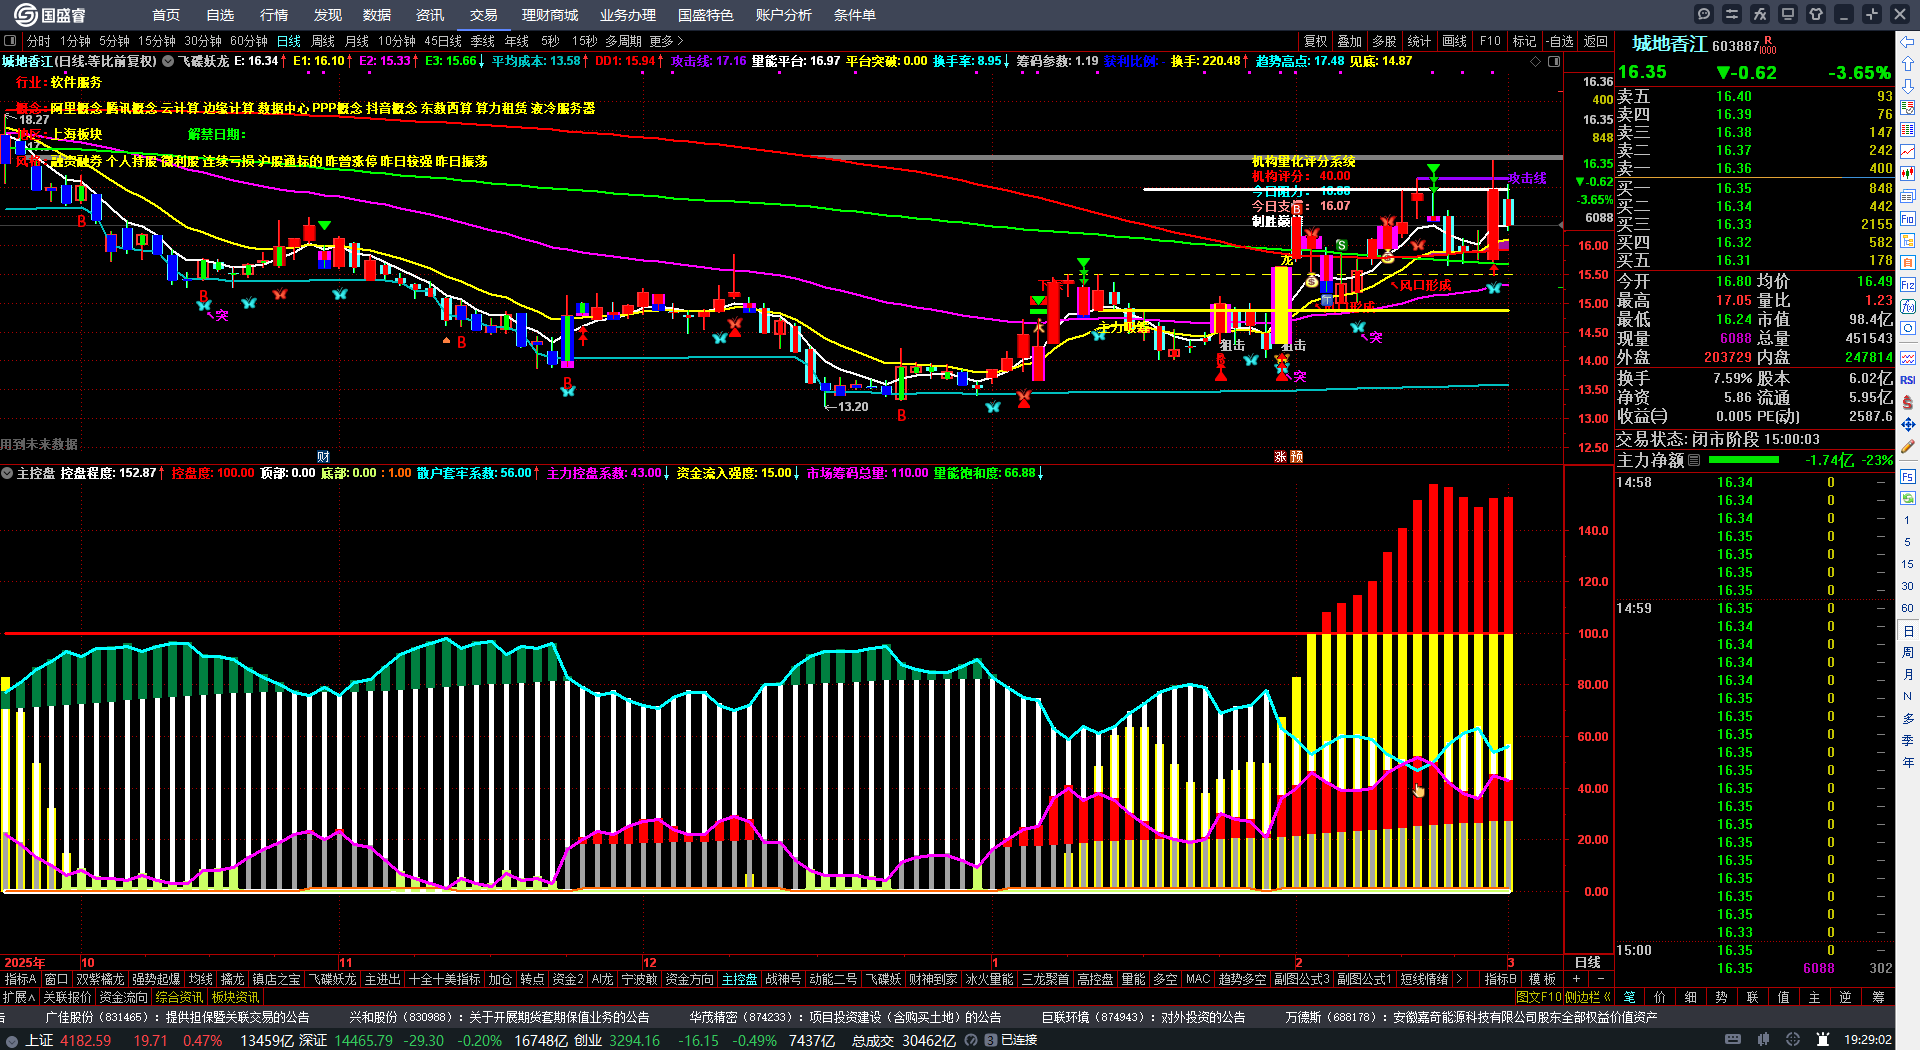This screenshot has height=1050, width=1920.
Task: Click the F10 company info button
Action: point(1490,41)
